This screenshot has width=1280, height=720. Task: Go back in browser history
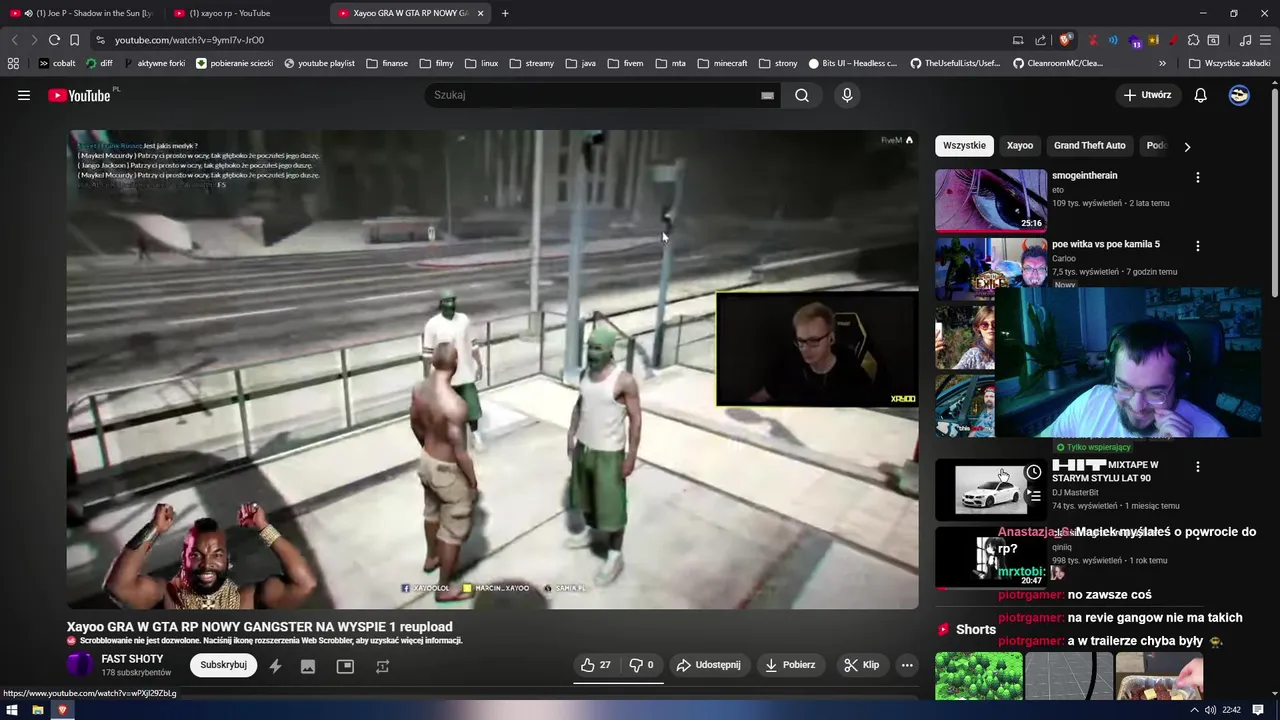coord(14,40)
